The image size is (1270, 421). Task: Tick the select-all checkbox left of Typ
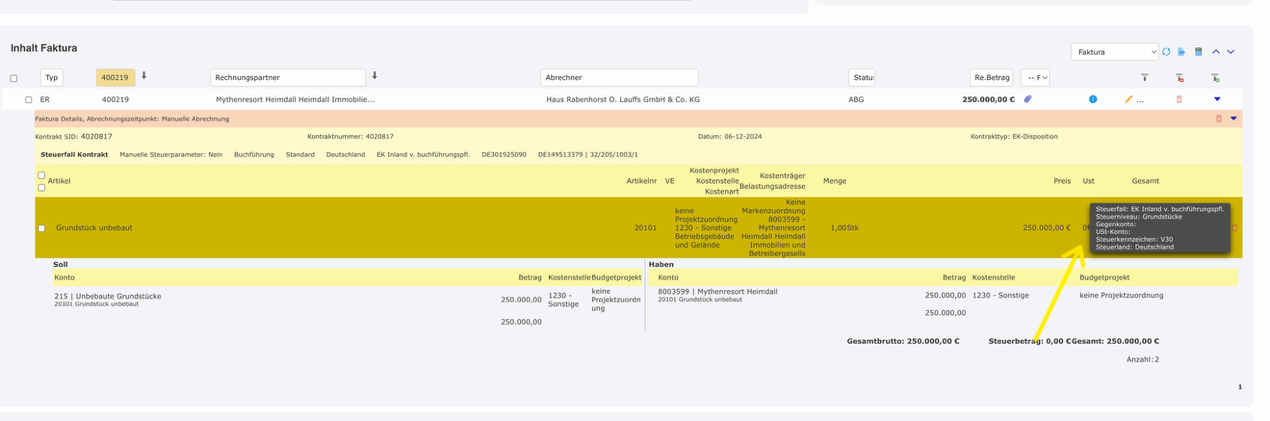[x=14, y=78]
